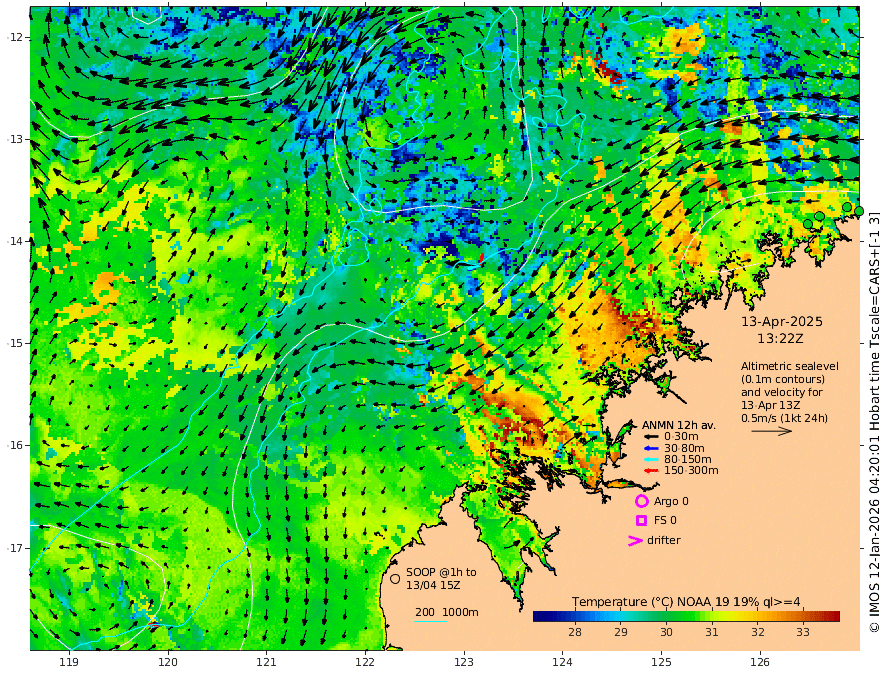The height and width of the screenshot is (680, 880).
Task: Click the 122 longitude axis label
Action: pos(365,663)
